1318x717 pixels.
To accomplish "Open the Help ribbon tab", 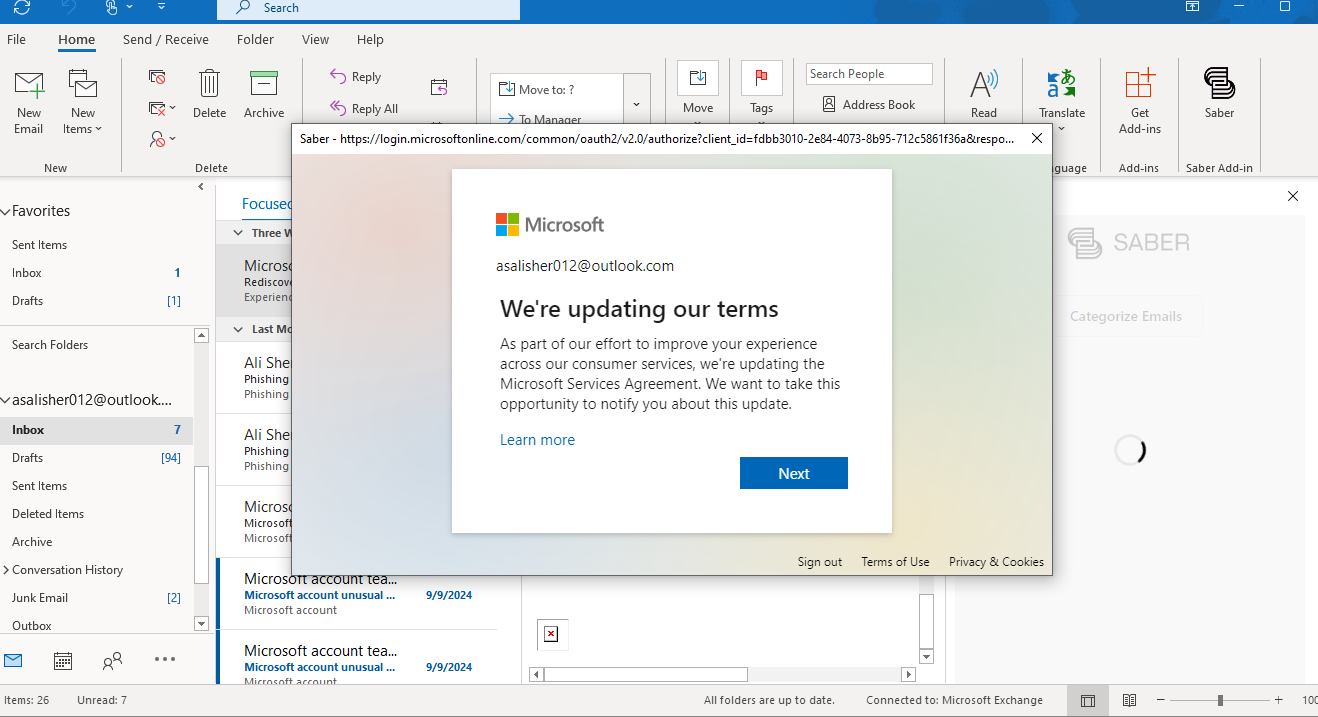I will 370,39.
